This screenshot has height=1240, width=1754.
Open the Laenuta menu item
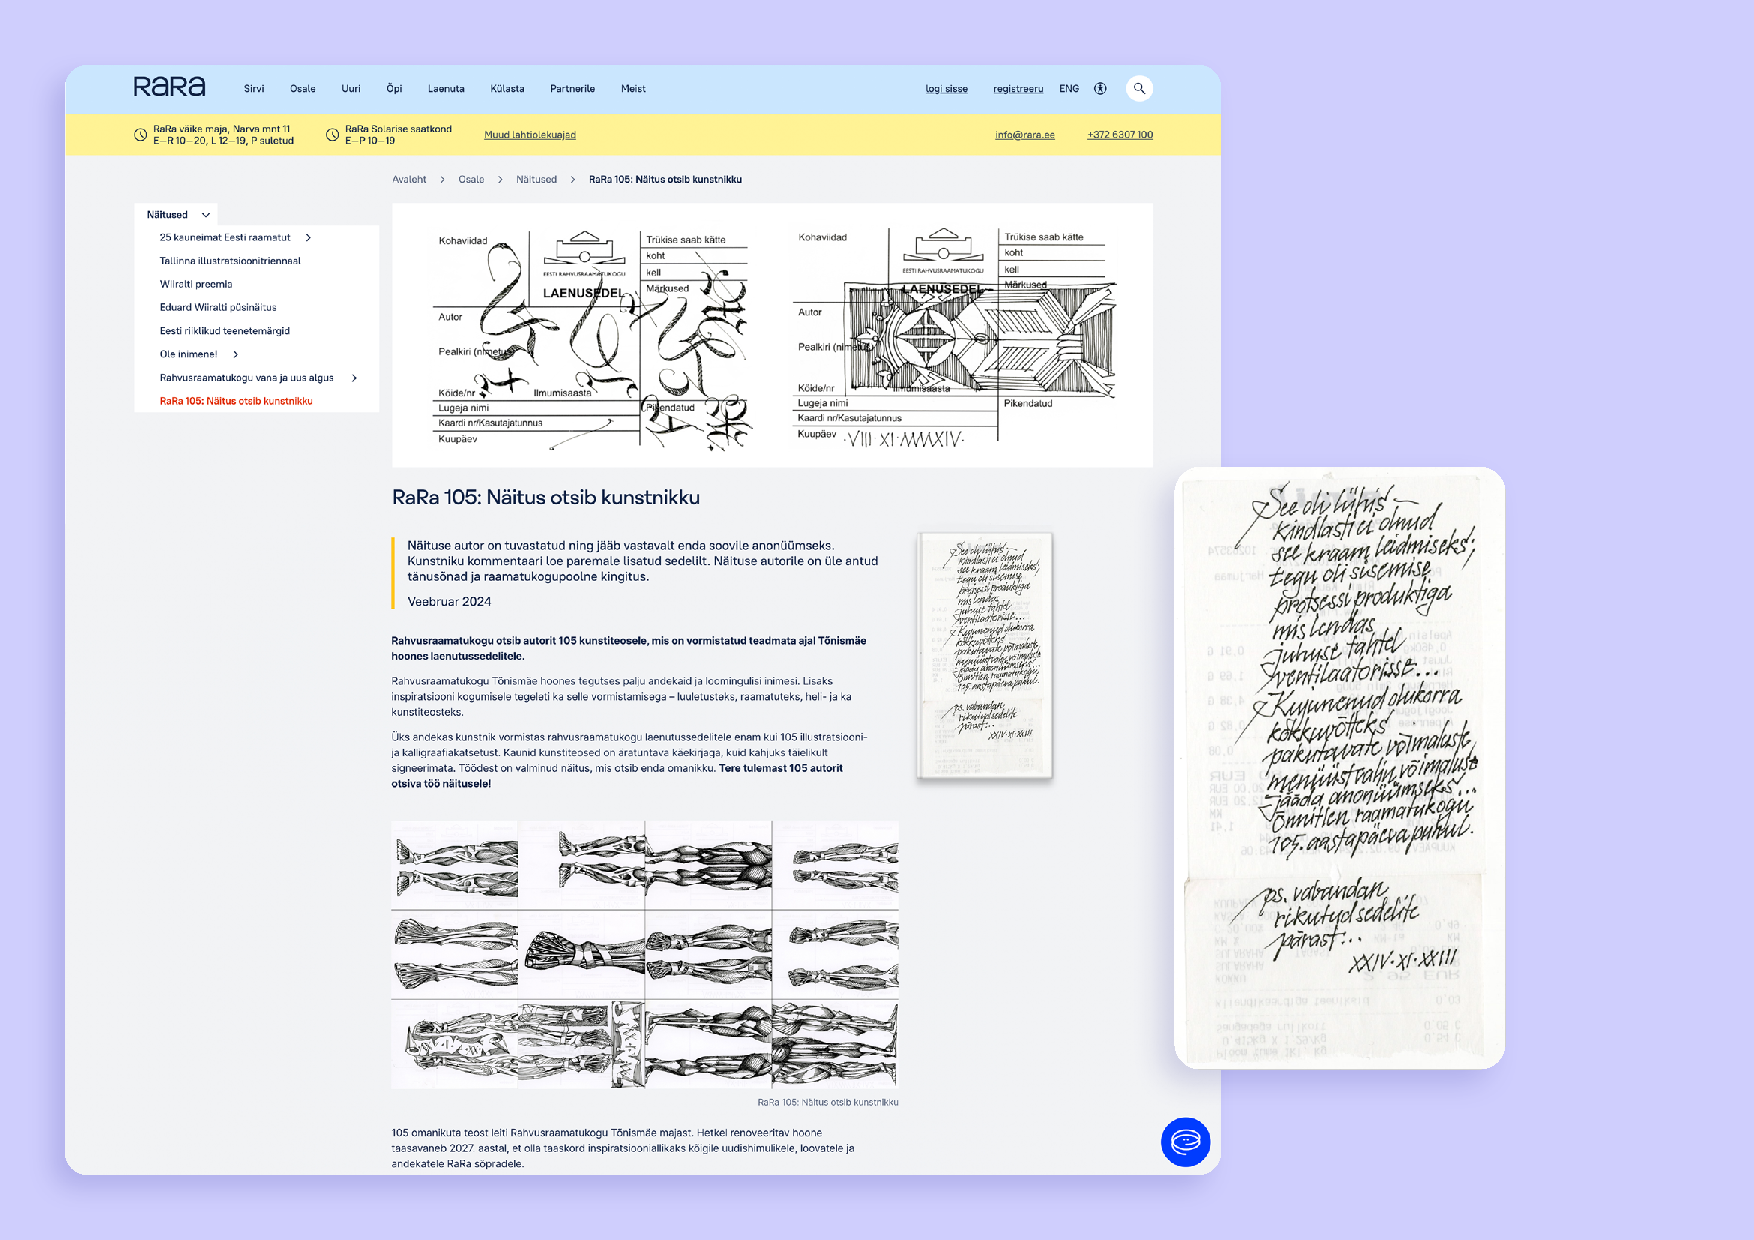[x=446, y=88]
